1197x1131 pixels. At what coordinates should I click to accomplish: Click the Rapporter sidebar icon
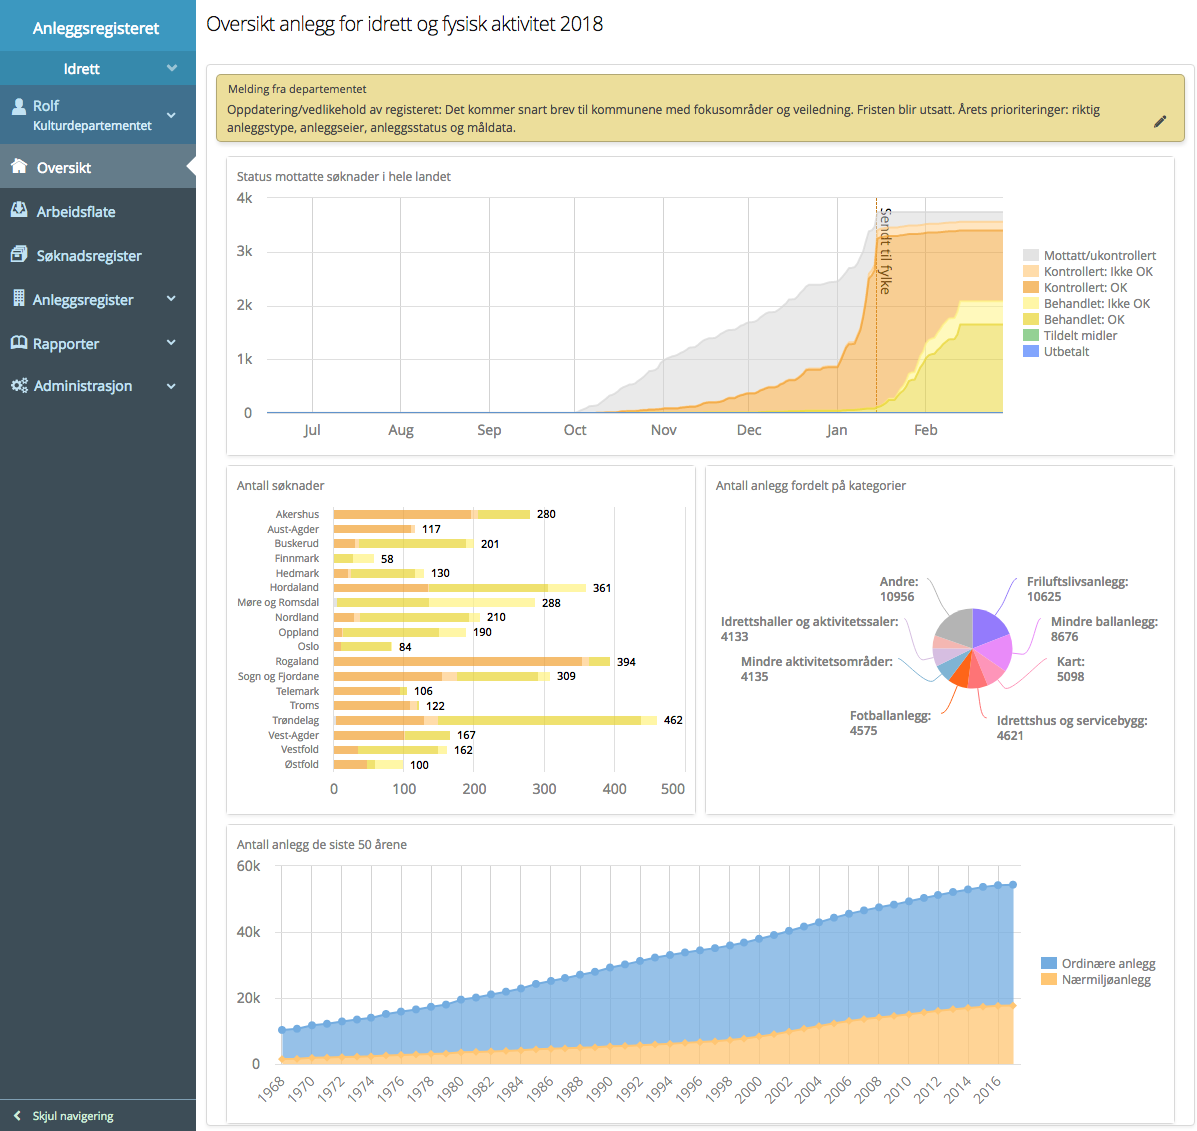pos(19,343)
